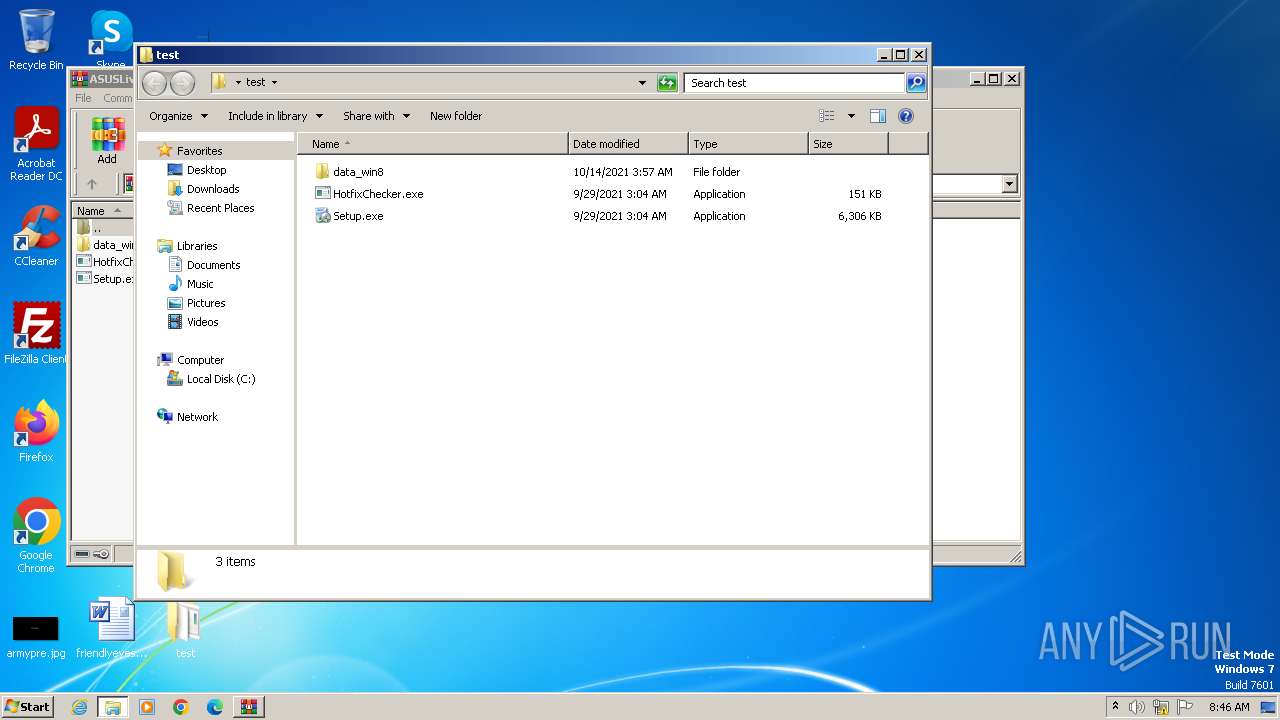Screen dimensions: 1280x720
Task: Sort by Date modified column header
Action: coord(628,144)
